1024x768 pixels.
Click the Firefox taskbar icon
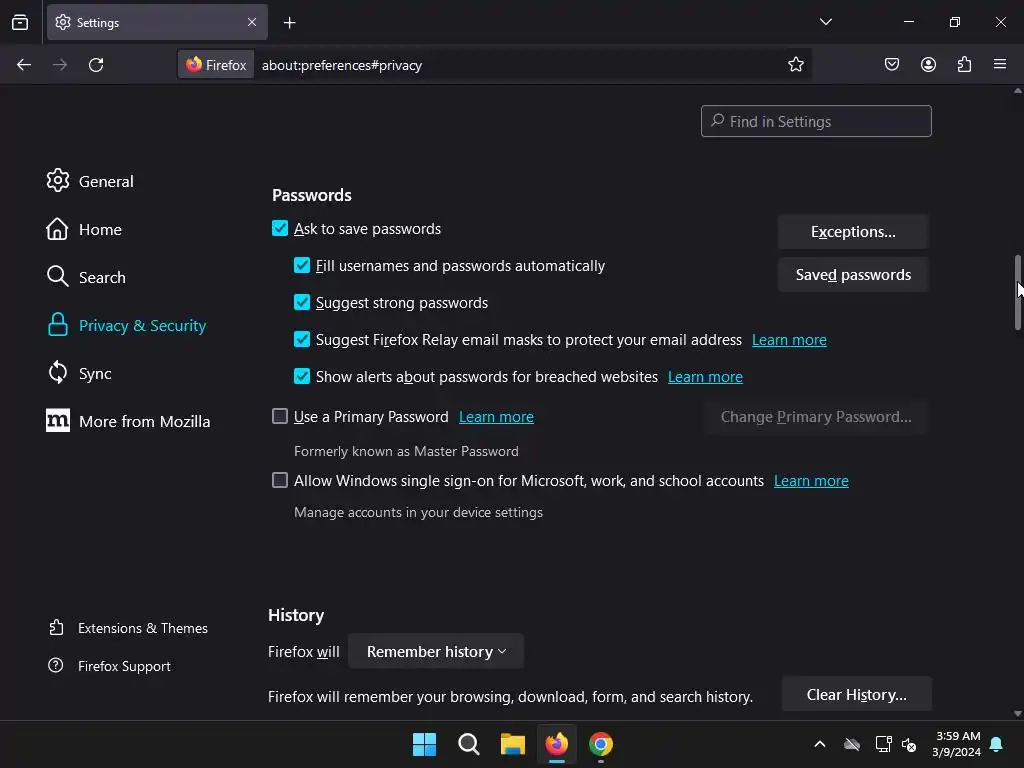556,744
